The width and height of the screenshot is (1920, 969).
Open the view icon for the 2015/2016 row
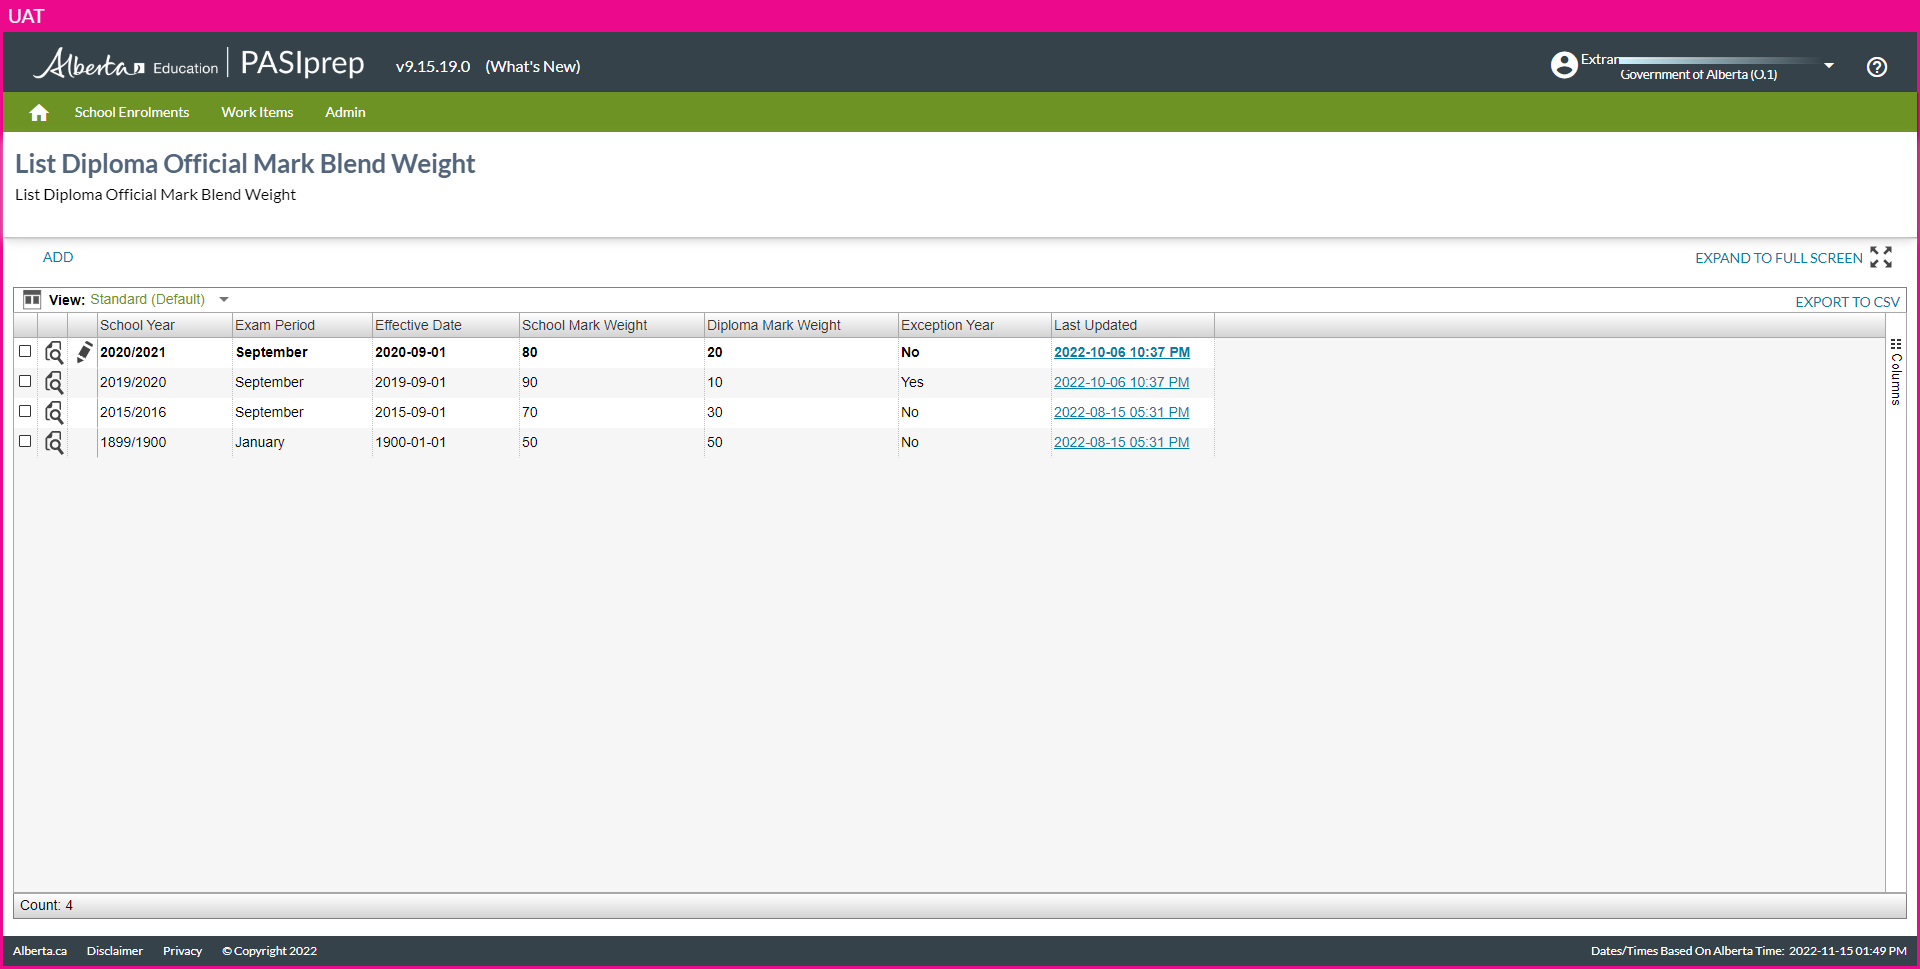(x=54, y=413)
